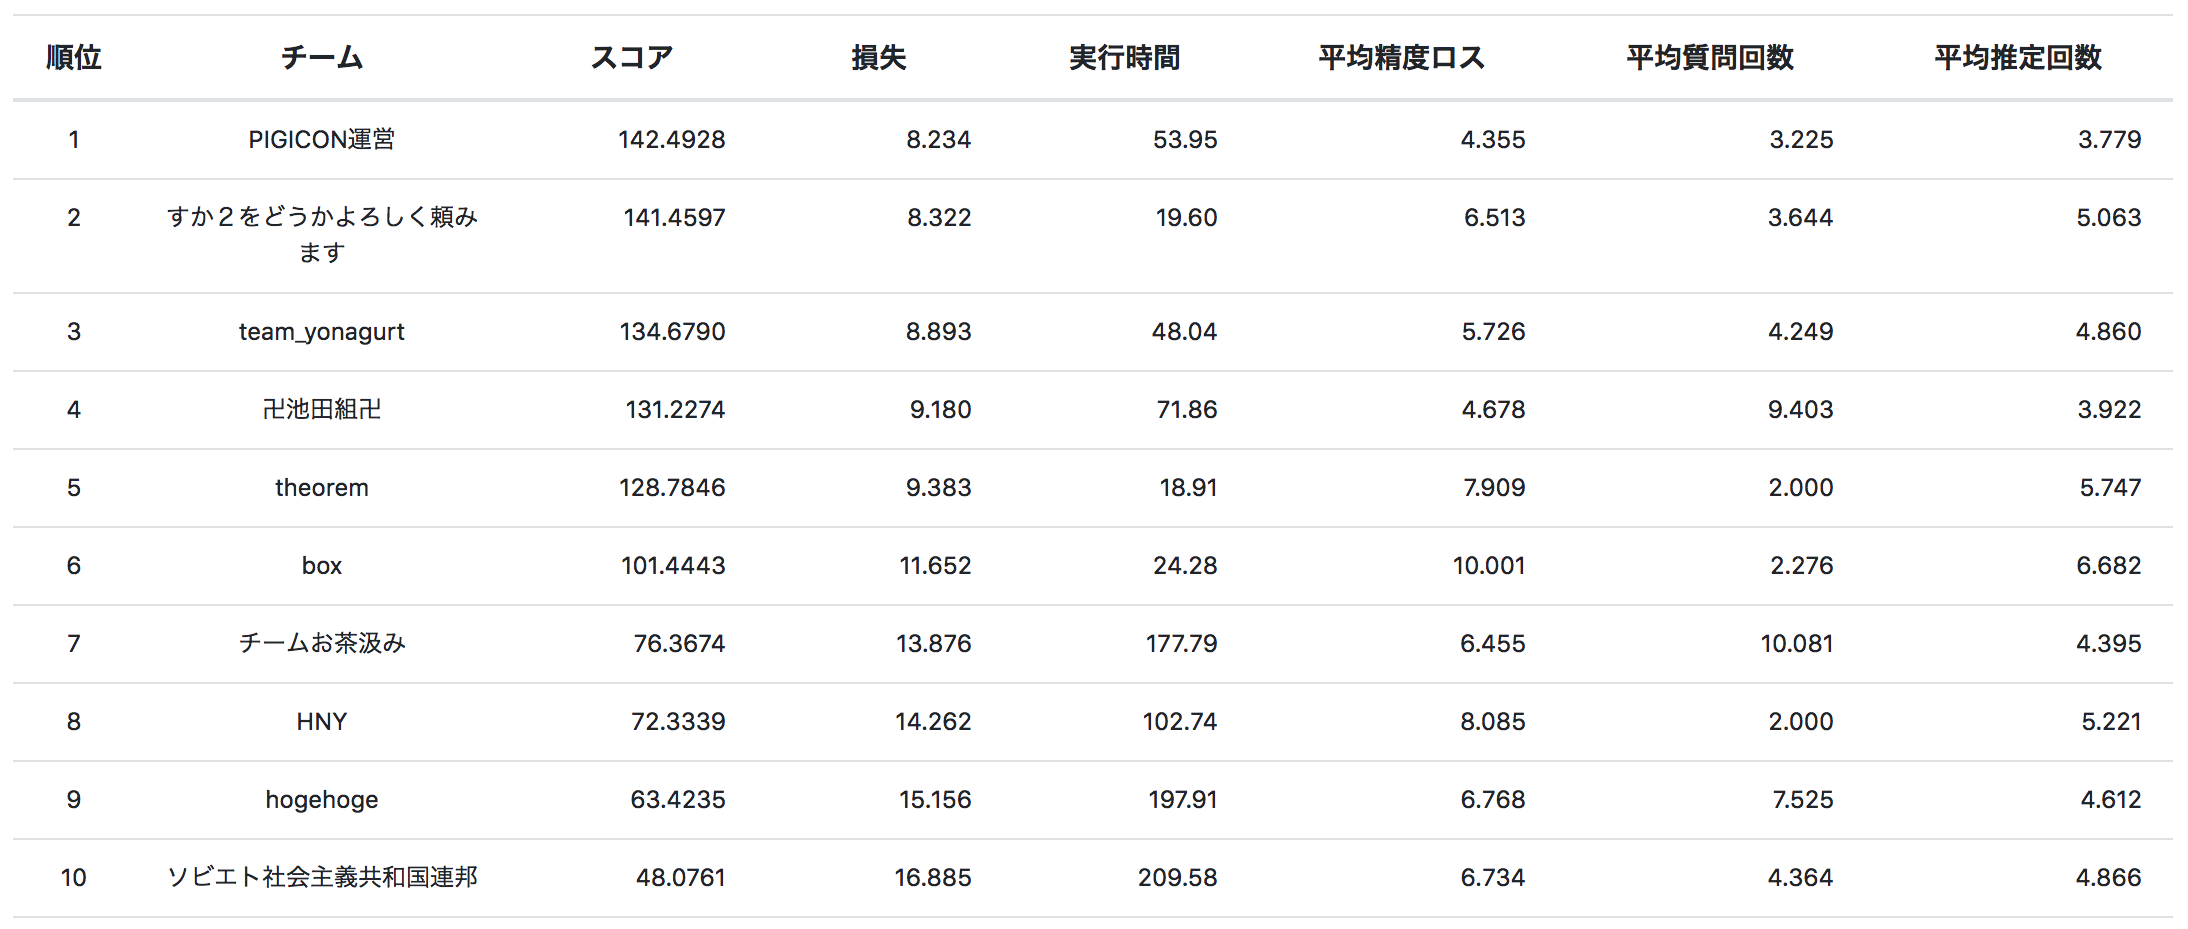Select the hogehoge team name
Image resolution: width=2188 pixels, height=929 pixels.
(321, 800)
